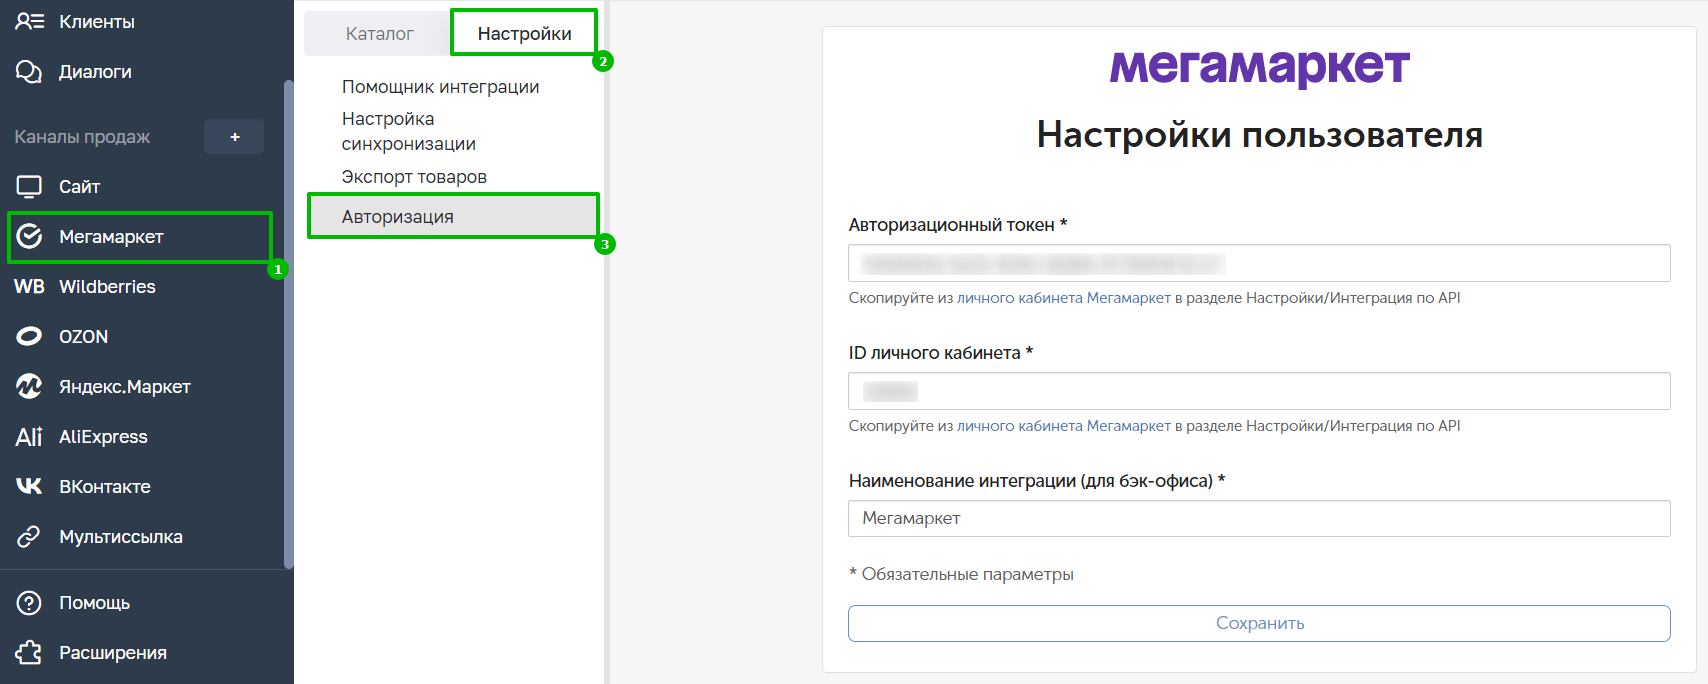Select the Авторизация settings item
The width and height of the screenshot is (1708, 684).
[x=453, y=216]
